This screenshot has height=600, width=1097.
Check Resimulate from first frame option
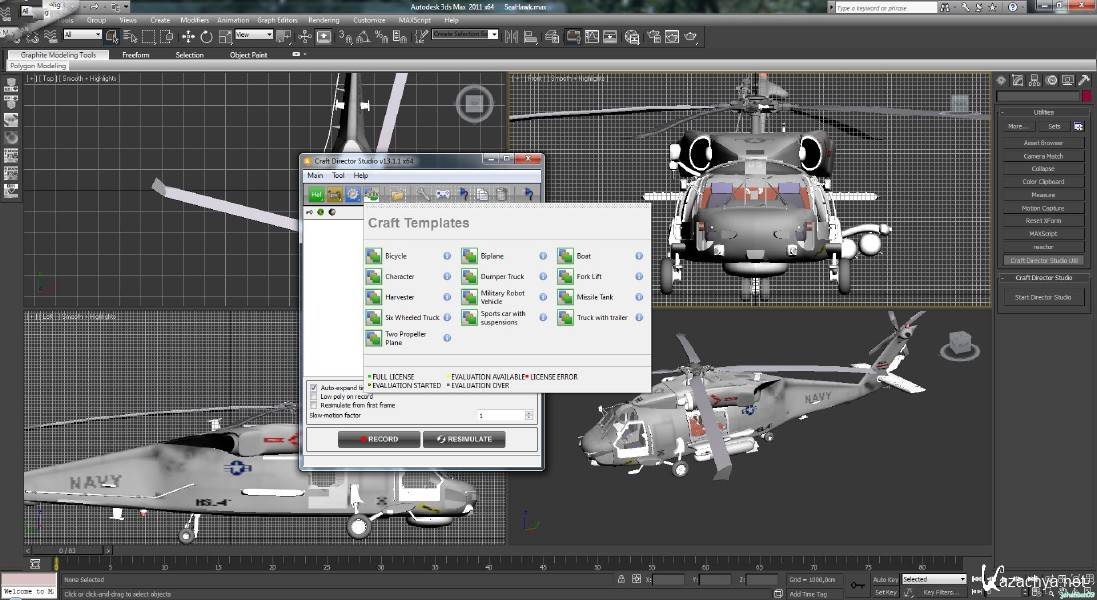point(314,405)
